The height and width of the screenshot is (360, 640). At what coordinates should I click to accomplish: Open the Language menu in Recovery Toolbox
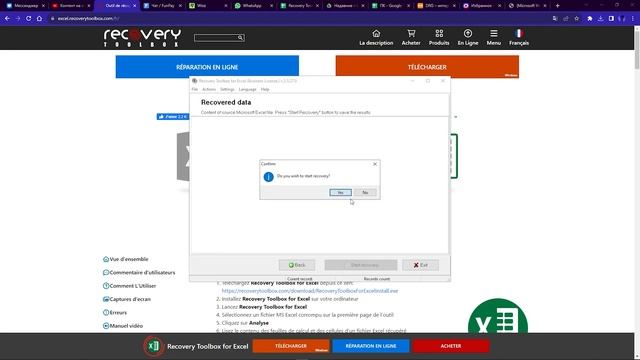(x=247, y=89)
